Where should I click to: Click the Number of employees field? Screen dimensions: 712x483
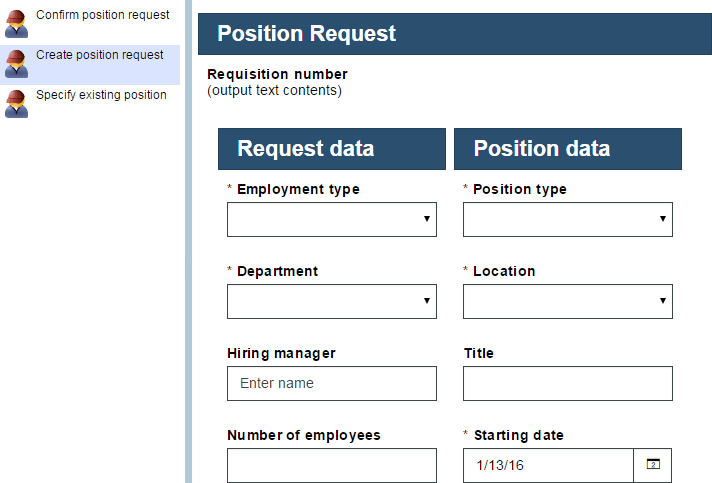click(x=331, y=465)
